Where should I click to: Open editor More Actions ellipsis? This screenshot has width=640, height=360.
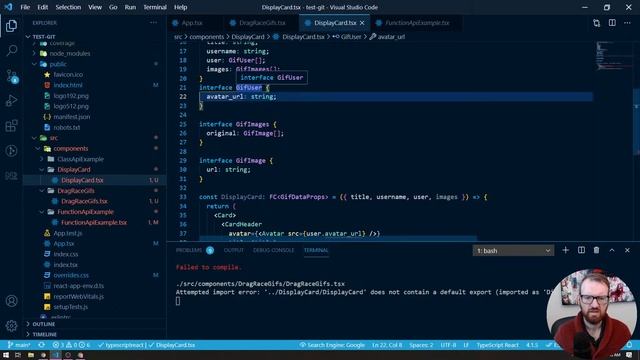(627, 23)
